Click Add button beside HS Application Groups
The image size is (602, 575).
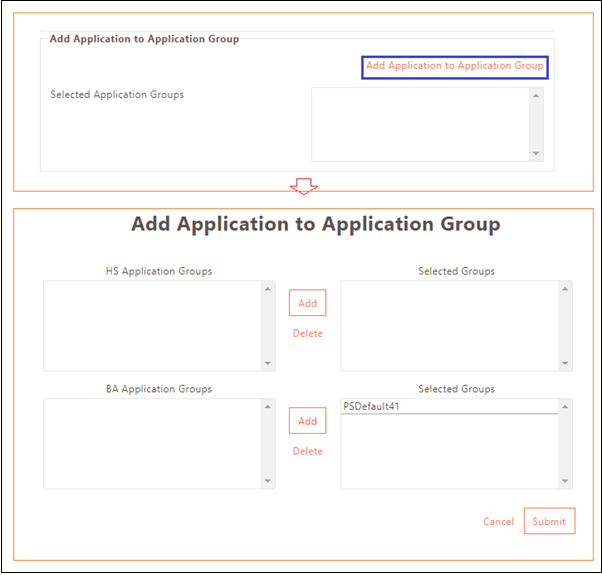click(307, 303)
